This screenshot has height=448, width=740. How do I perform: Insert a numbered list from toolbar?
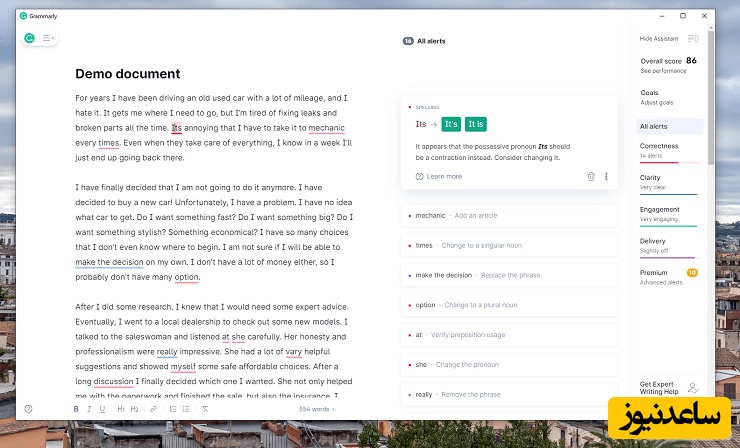pyautogui.click(x=174, y=409)
